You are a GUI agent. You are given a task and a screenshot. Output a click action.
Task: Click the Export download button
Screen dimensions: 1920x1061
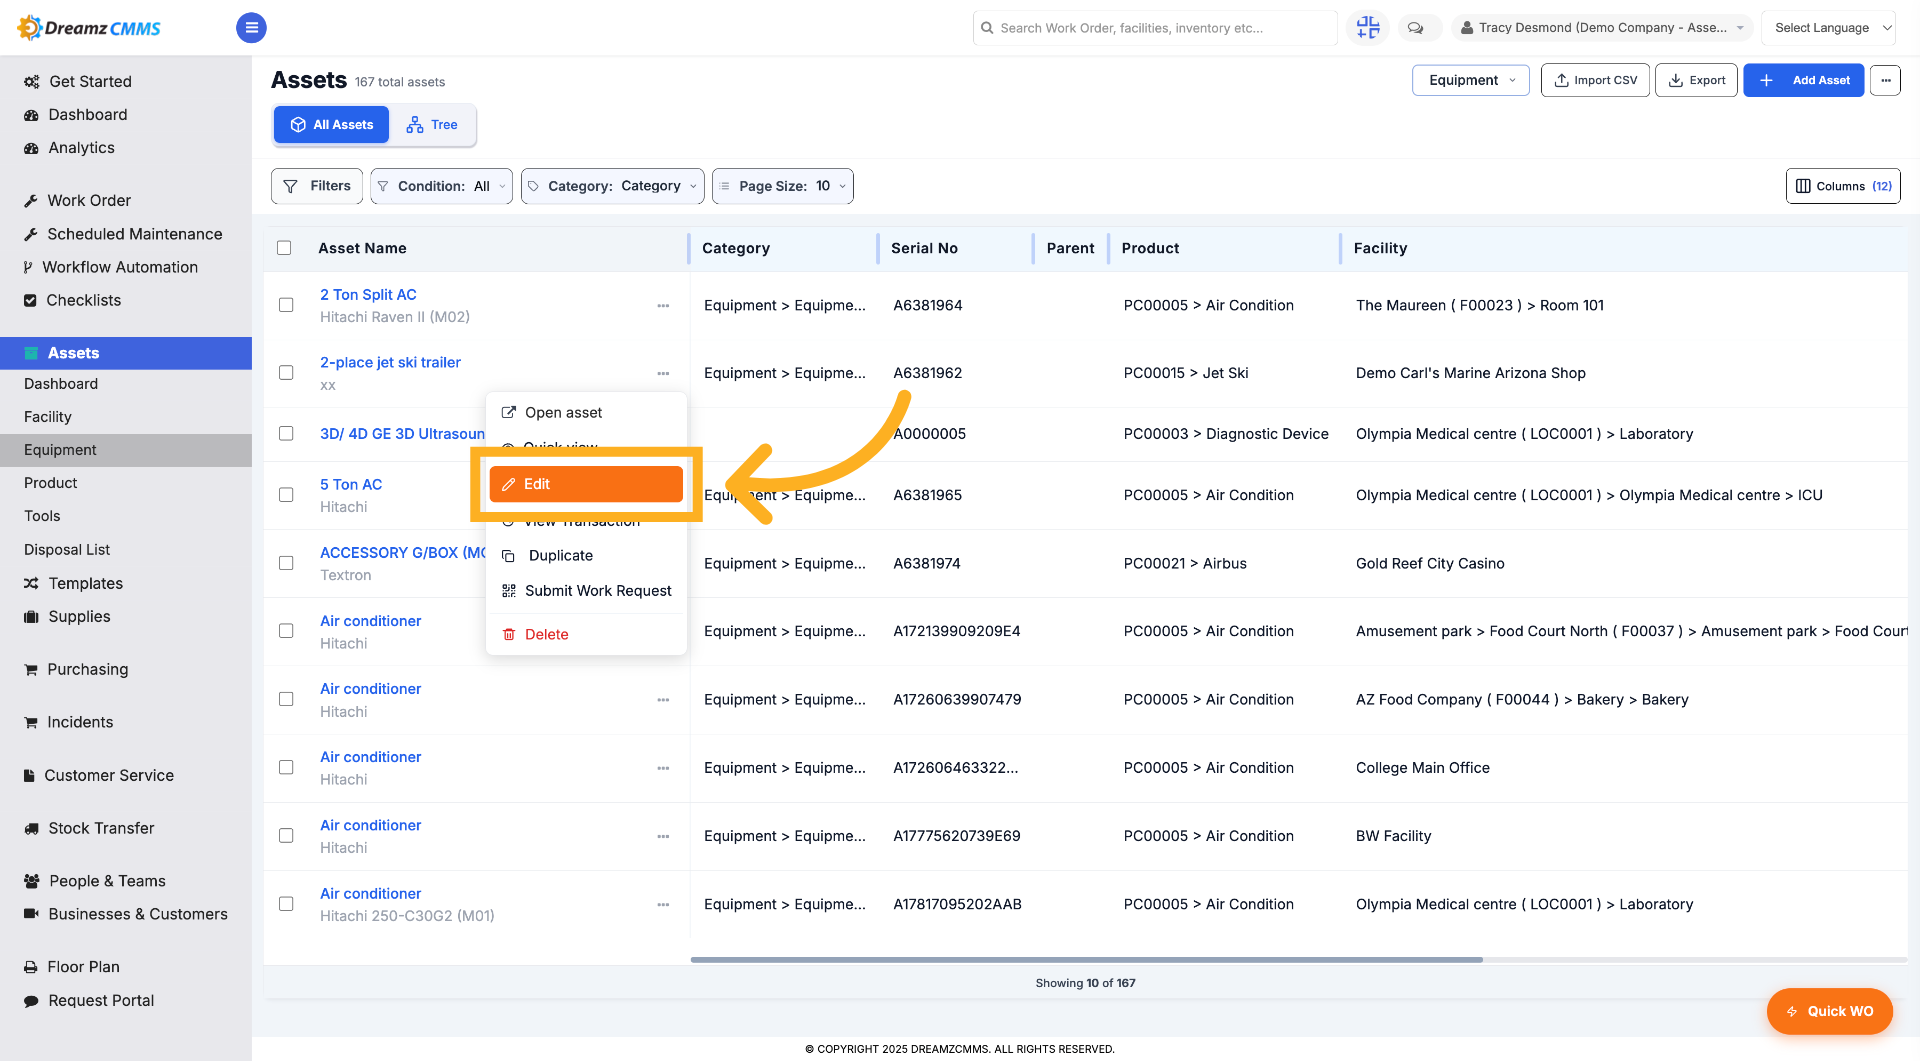(x=1696, y=80)
